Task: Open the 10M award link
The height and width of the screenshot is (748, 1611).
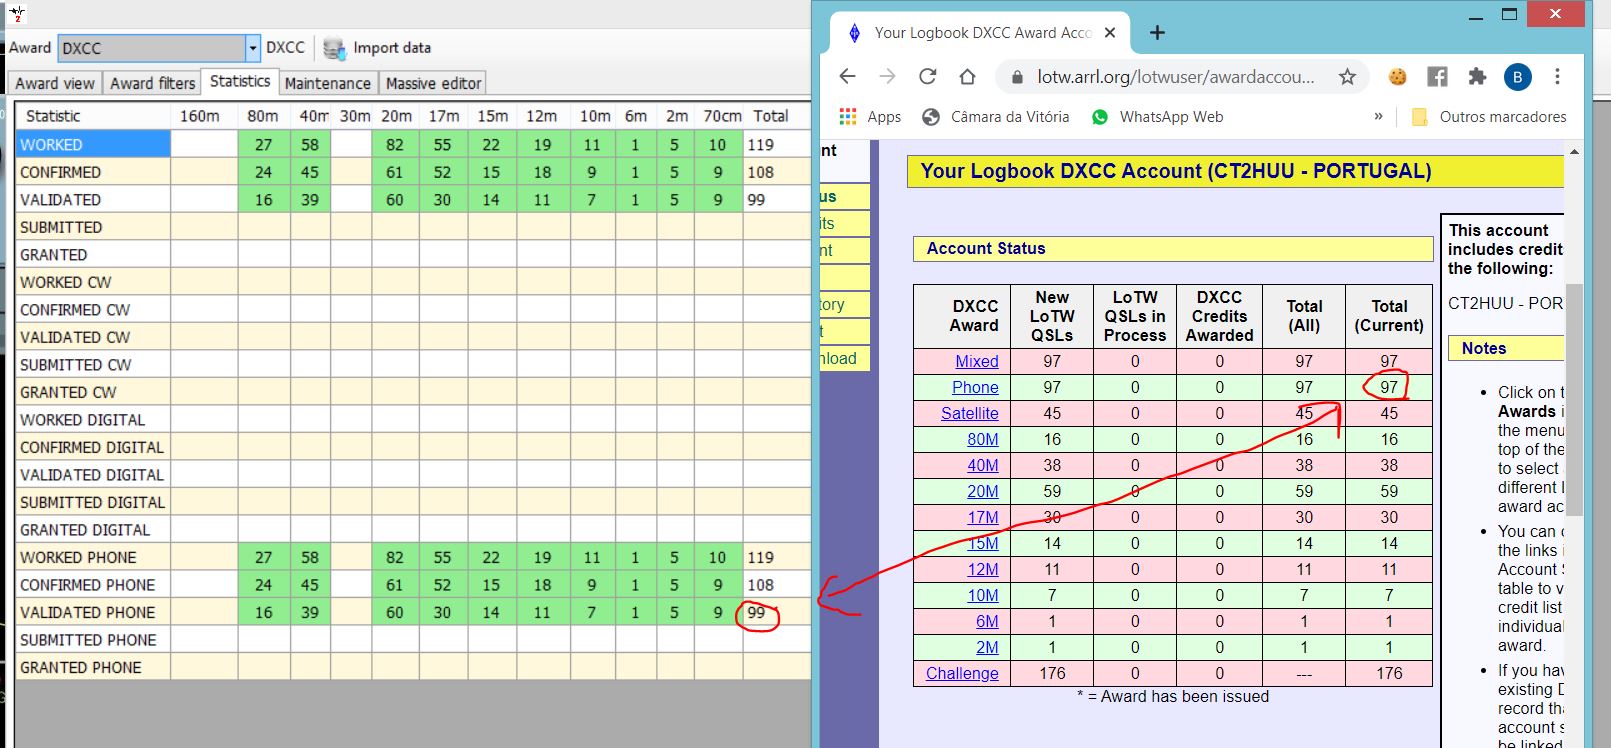Action: [x=983, y=595]
